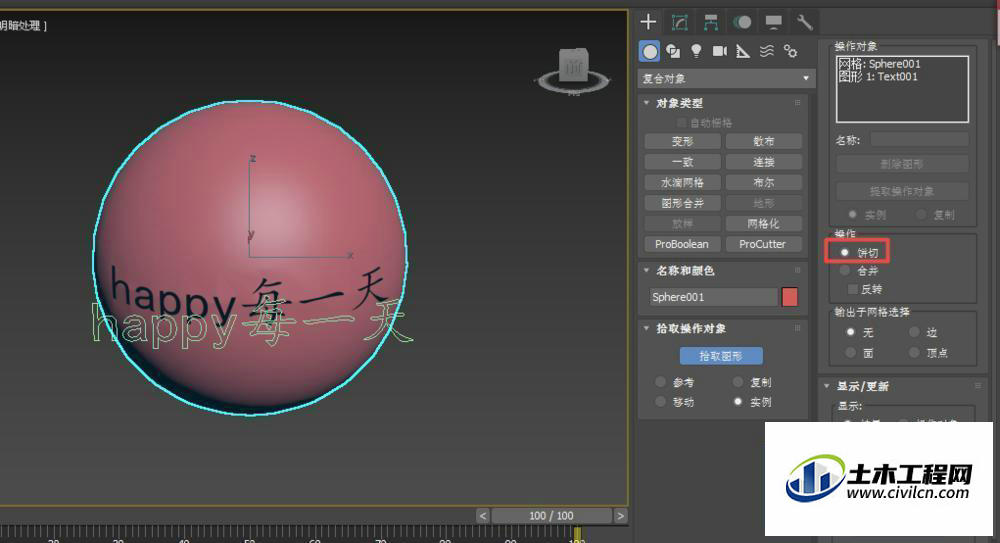This screenshot has height=543, width=1000.
Task: Switch to the Modify panel tab
Action: (679, 22)
